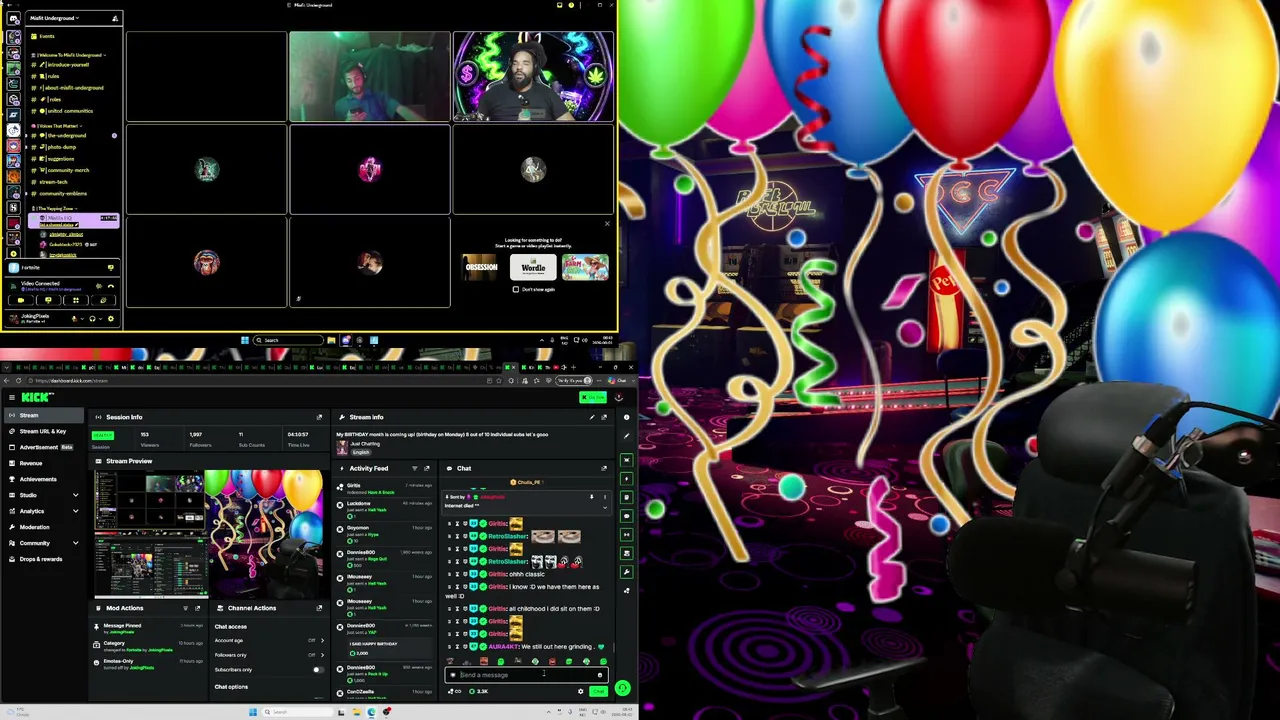Unpin the pinned chat message
The height and width of the screenshot is (720, 1280).
pyautogui.click(x=591, y=497)
